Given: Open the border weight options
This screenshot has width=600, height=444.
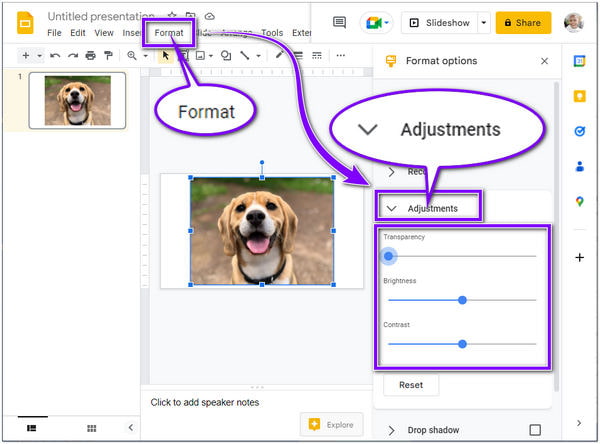Looking at the screenshot, I should click(x=298, y=56).
